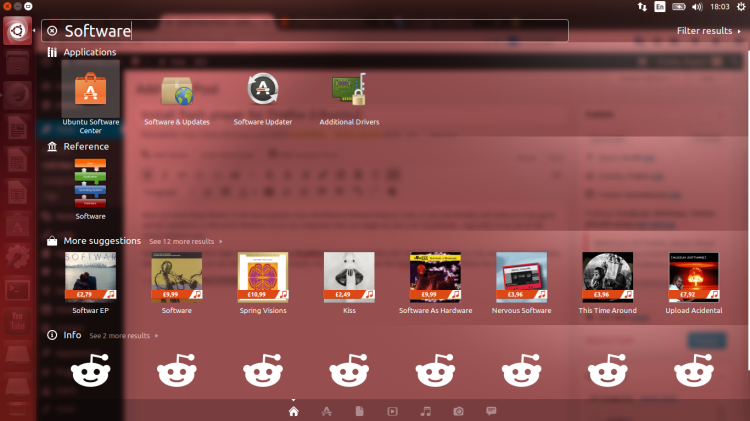Image resolution: width=750 pixels, height=421 pixels.
Task: Launch Additional Drivers
Action: [x=349, y=99]
